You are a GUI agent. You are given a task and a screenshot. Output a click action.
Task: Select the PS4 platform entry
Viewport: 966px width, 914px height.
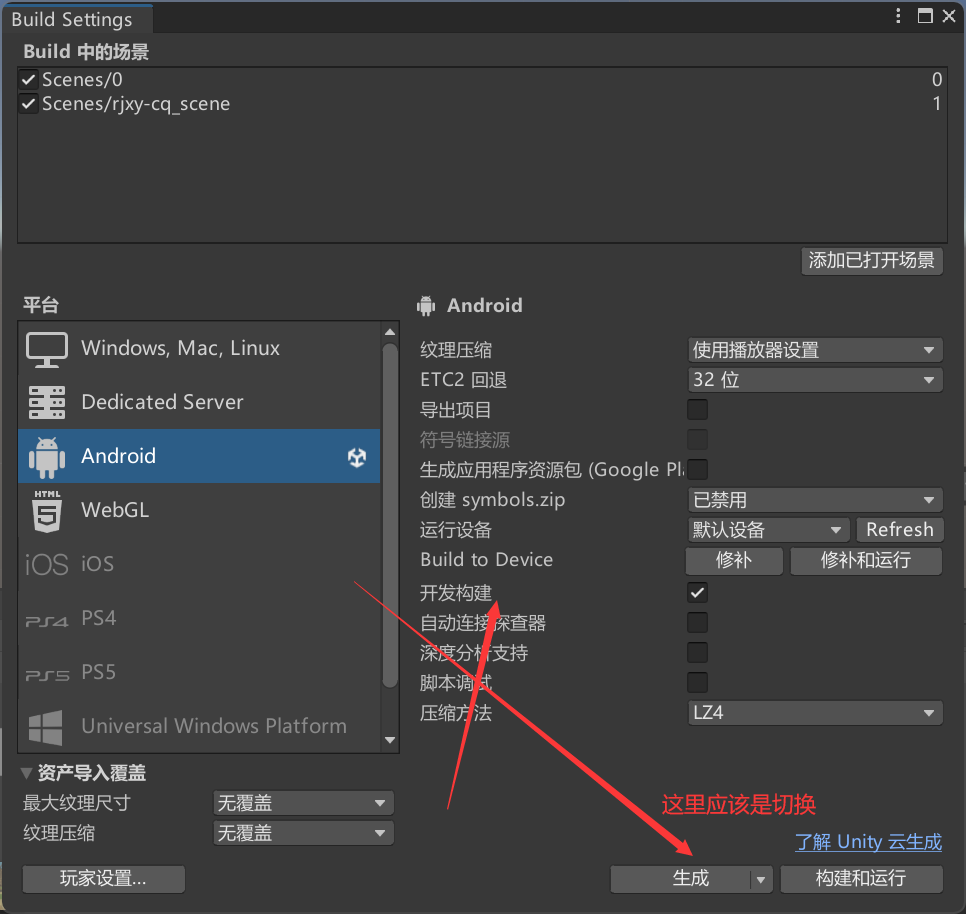click(x=199, y=618)
